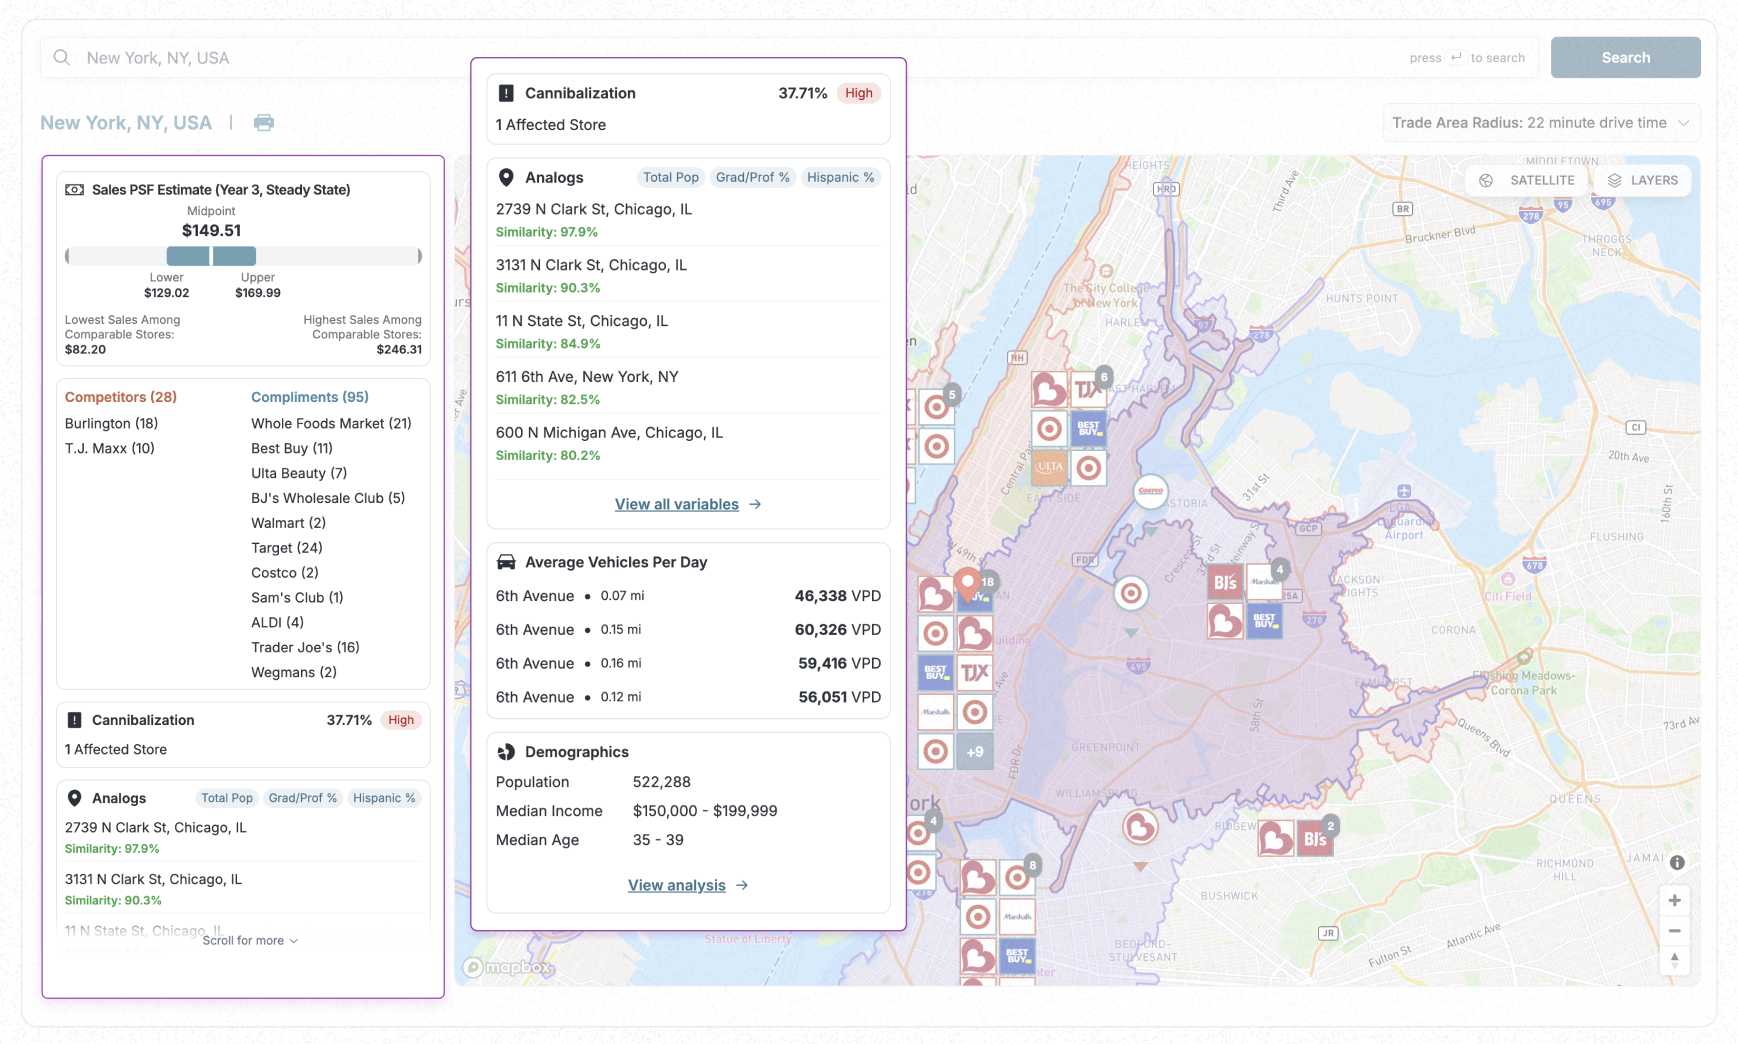The image size is (1738, 1044).
Task: Click Whole Foods Market (21) in compliments list
Action: click(x=331, y=423)
